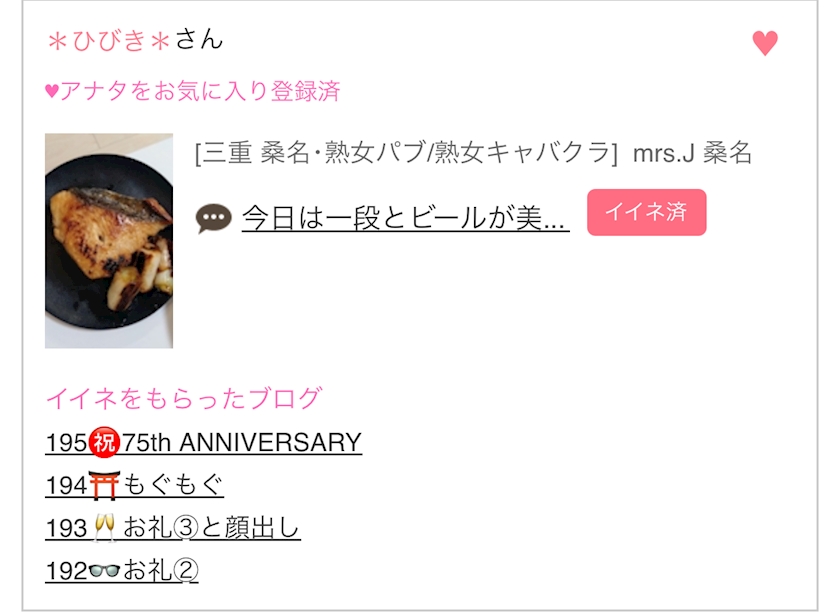
Task: Click the mrs.J 桑名 shop name
Action: coord(692,153)
